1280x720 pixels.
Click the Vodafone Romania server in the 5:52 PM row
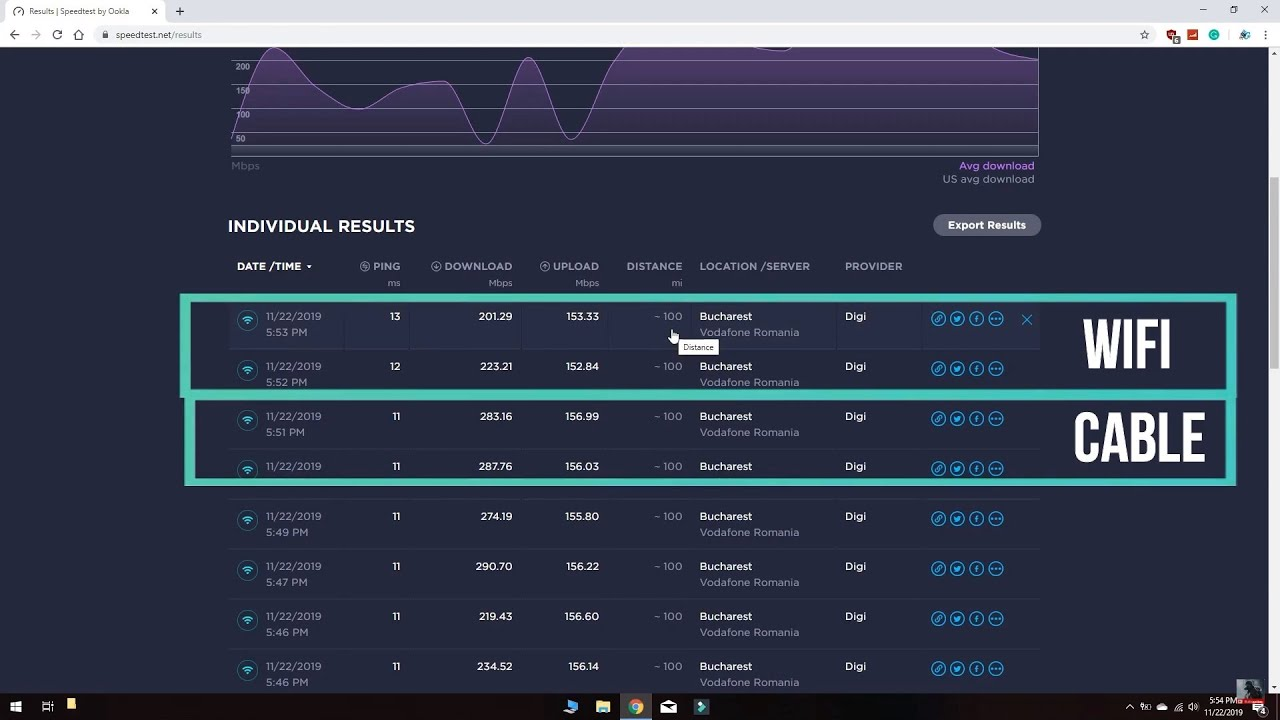coord(749,382)
